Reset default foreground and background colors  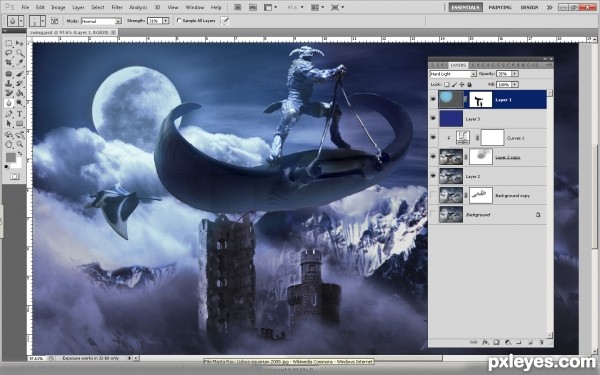coord(7,167)
